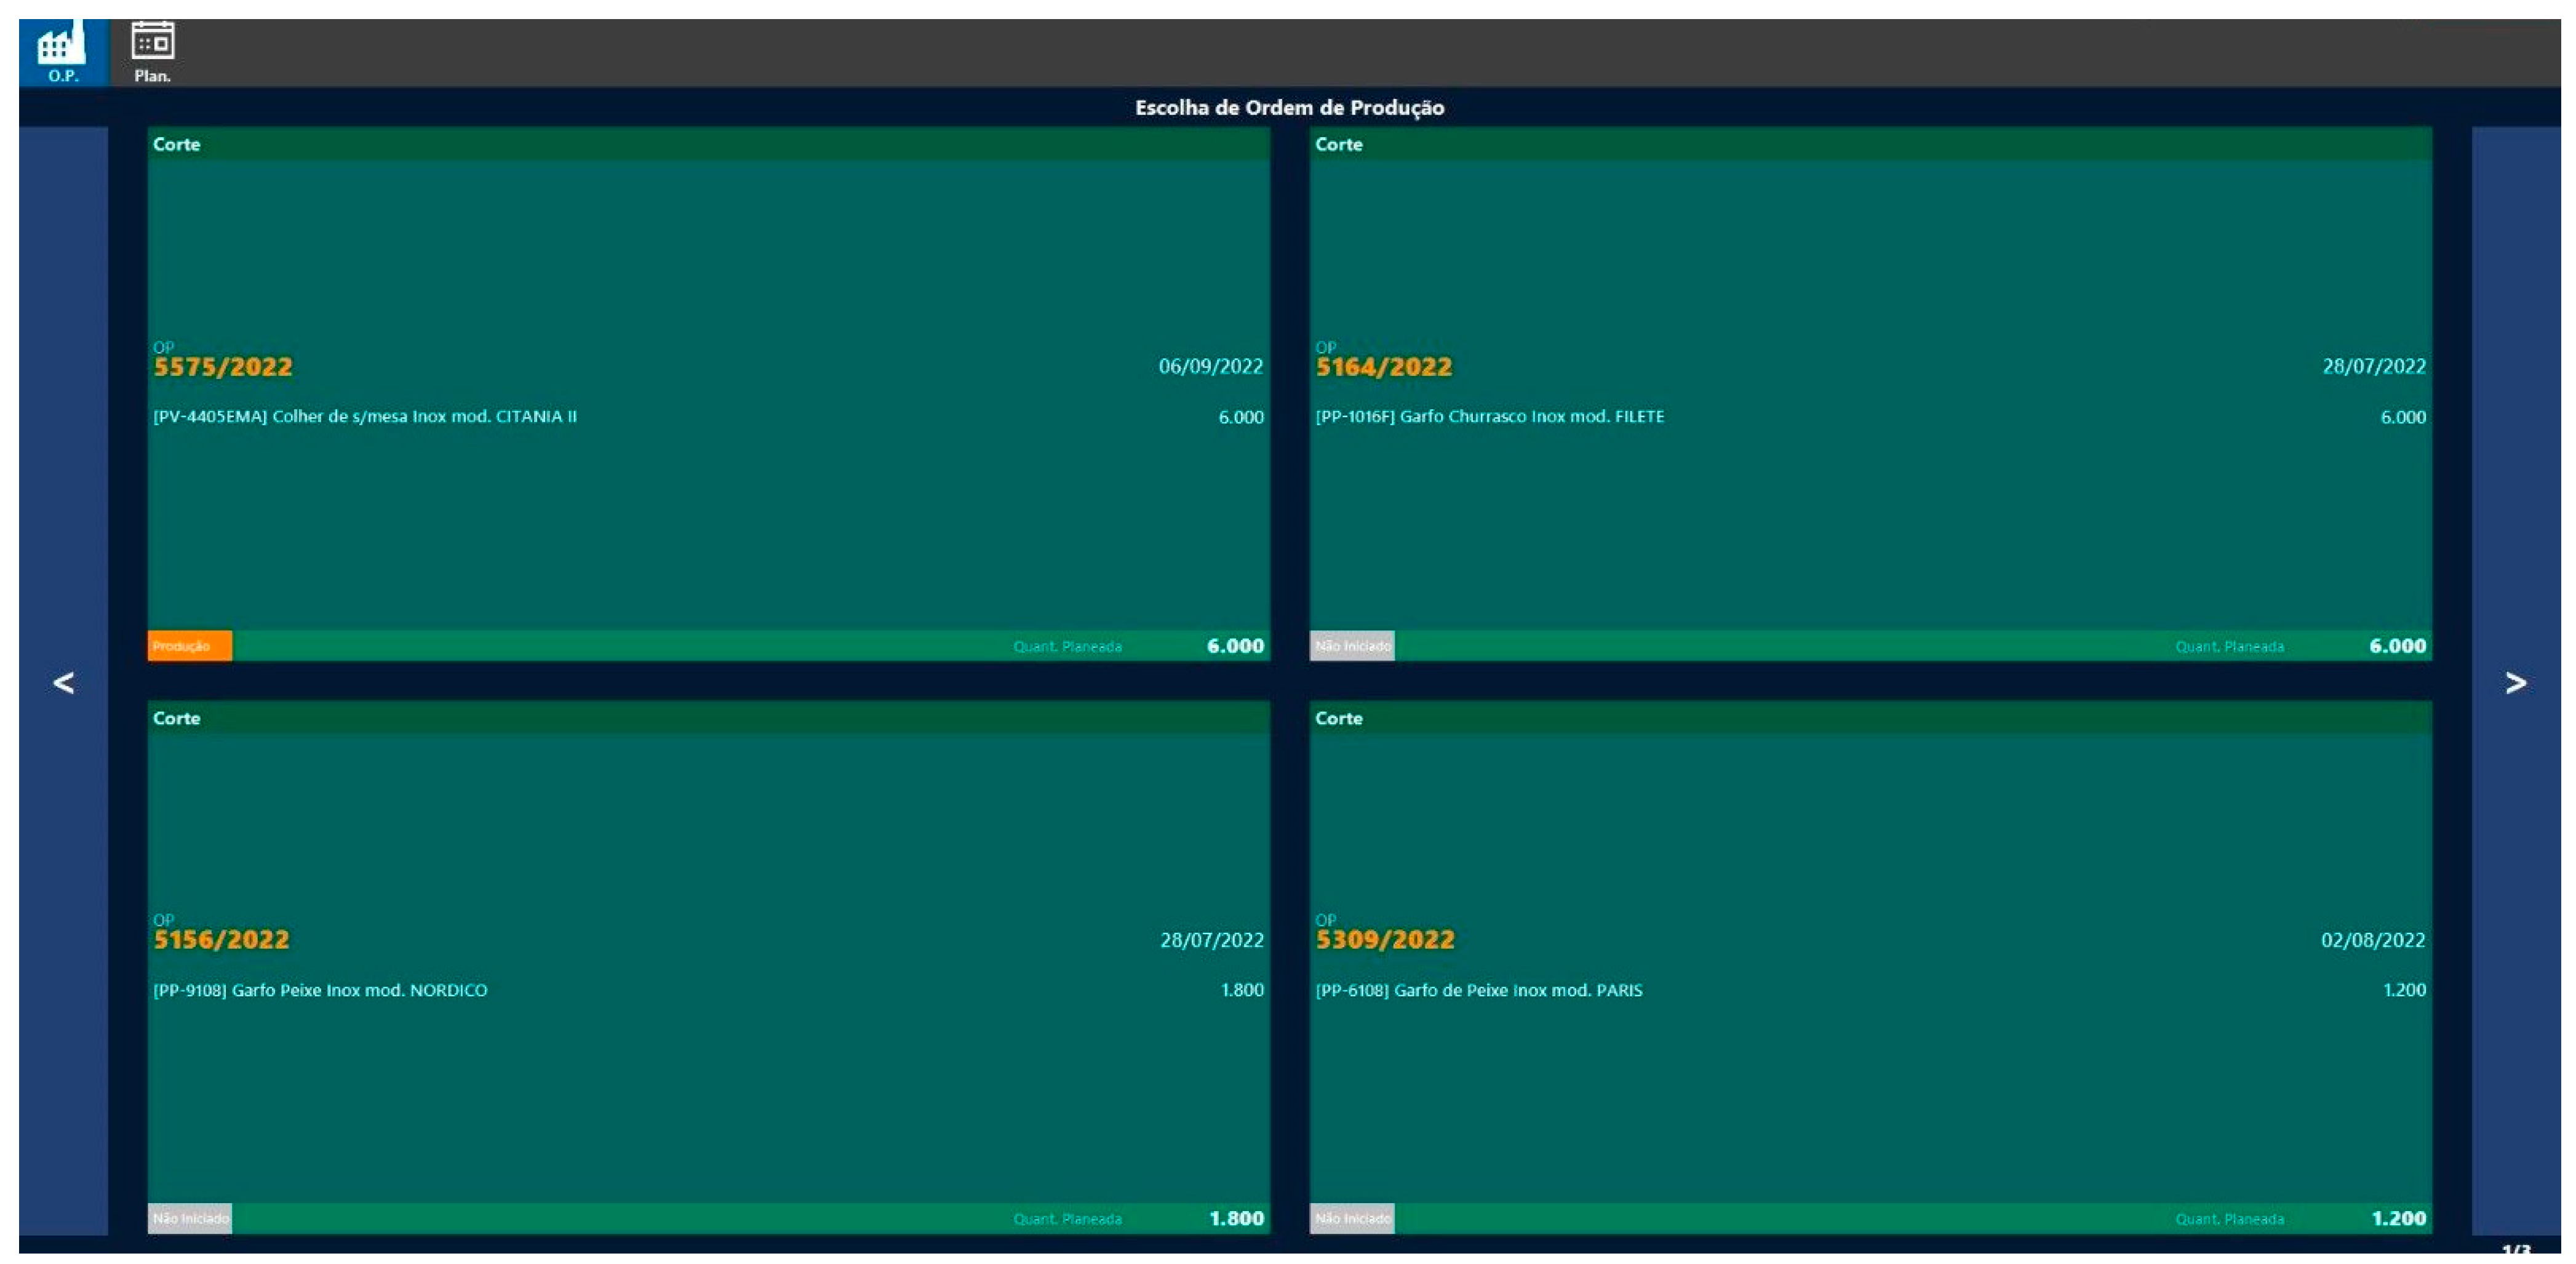The width and height of the screenshot is (2576, 1264).
Task: Click the Garfo Churrasco FILETE item text
Action: (x=1489, y=416)
